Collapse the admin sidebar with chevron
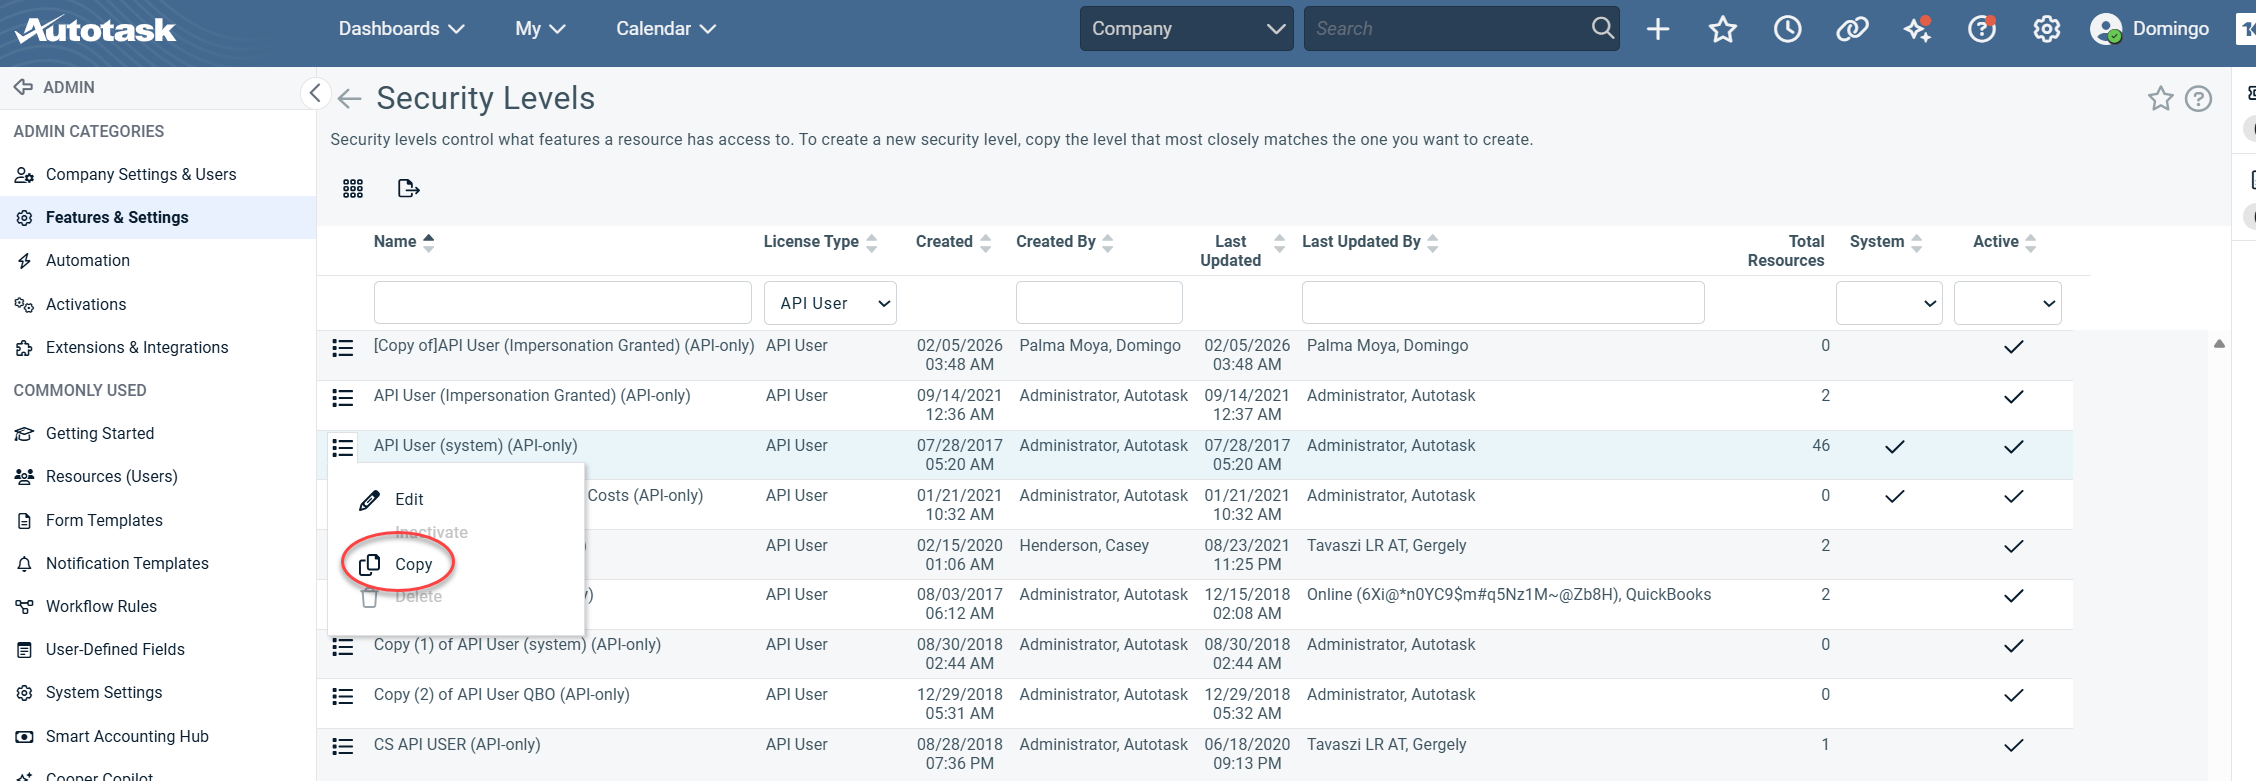Image resolution: width=2256 pixels, height=781 pixels. point(315,93)
